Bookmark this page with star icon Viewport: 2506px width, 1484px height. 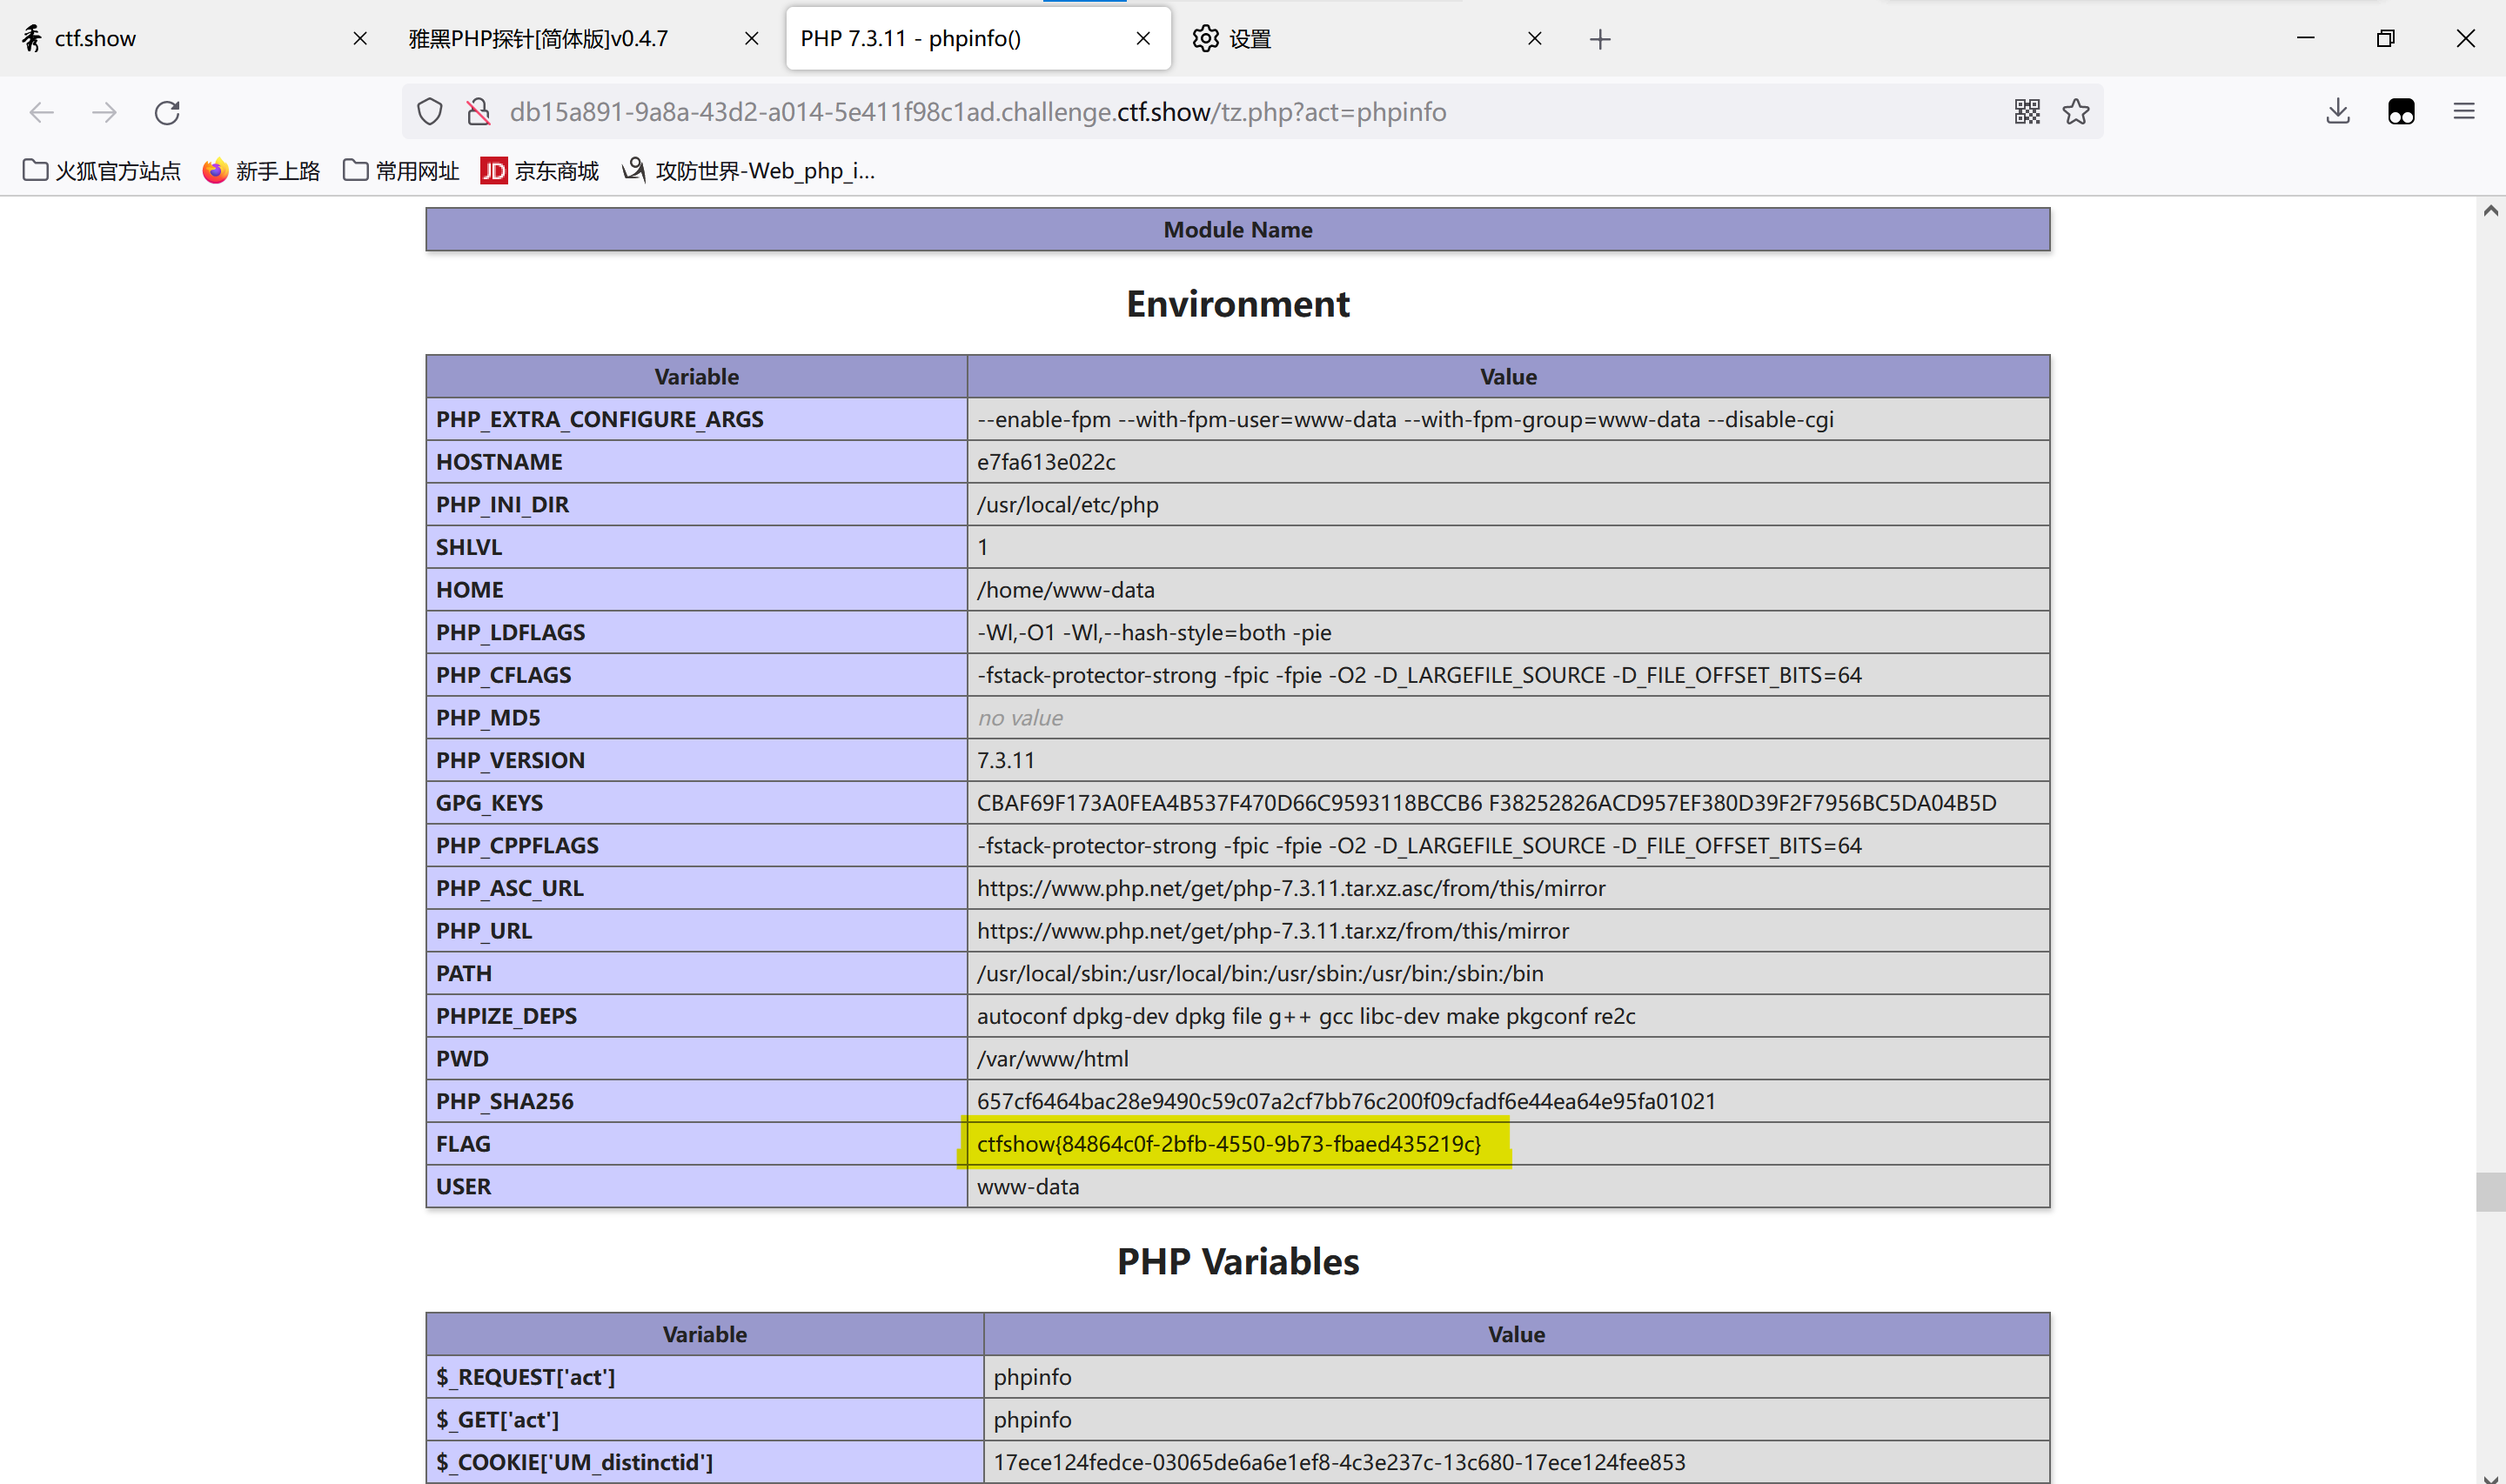tap(2076, 112)
